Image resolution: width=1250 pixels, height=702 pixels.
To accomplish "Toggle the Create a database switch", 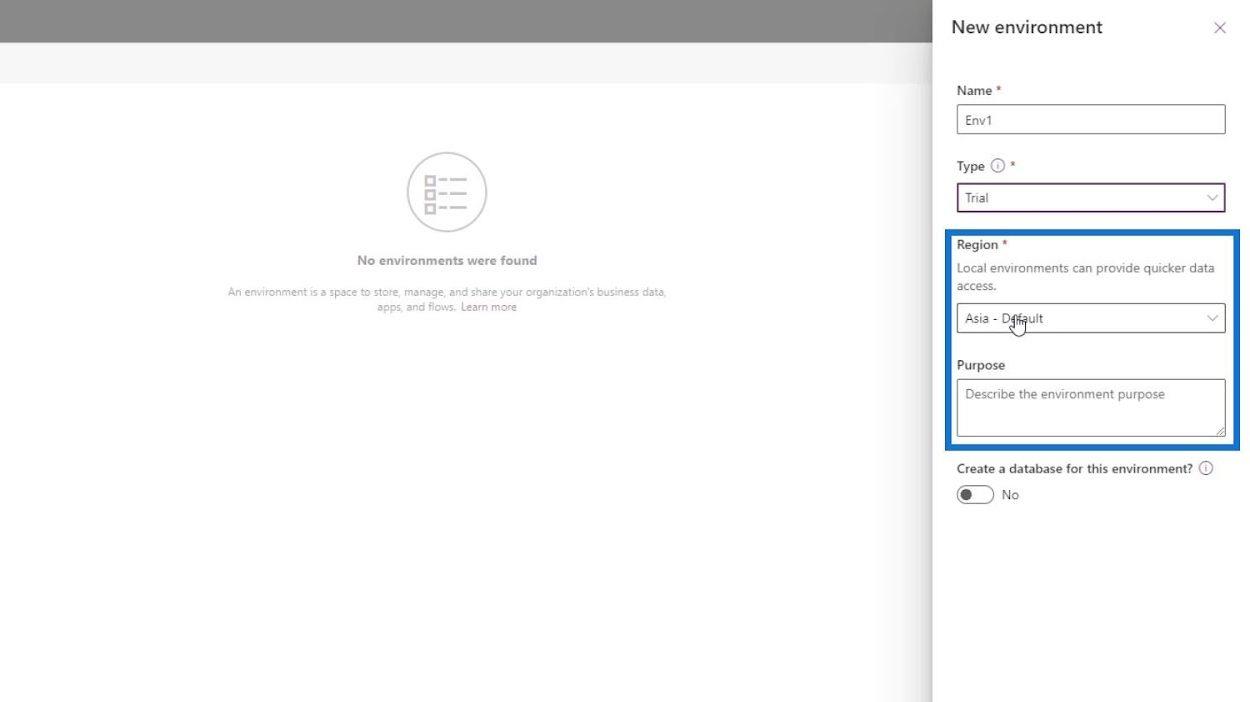I will 975,495.
